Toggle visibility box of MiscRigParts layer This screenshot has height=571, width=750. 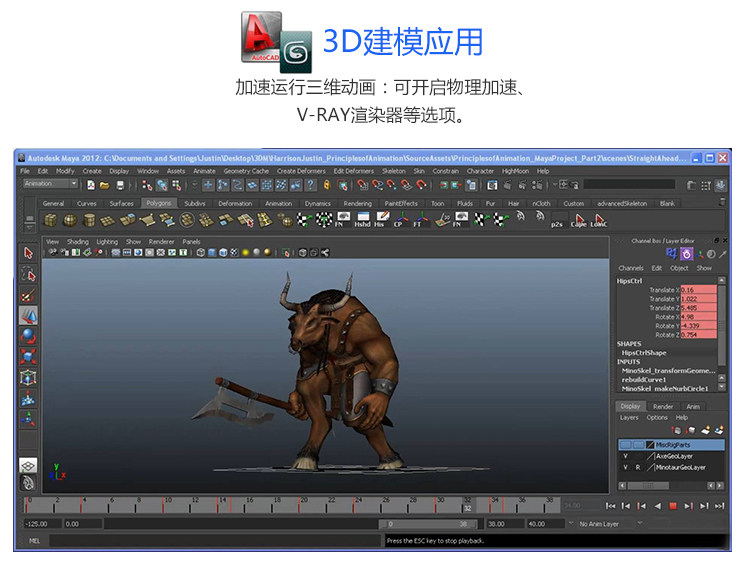coord(626,445)
